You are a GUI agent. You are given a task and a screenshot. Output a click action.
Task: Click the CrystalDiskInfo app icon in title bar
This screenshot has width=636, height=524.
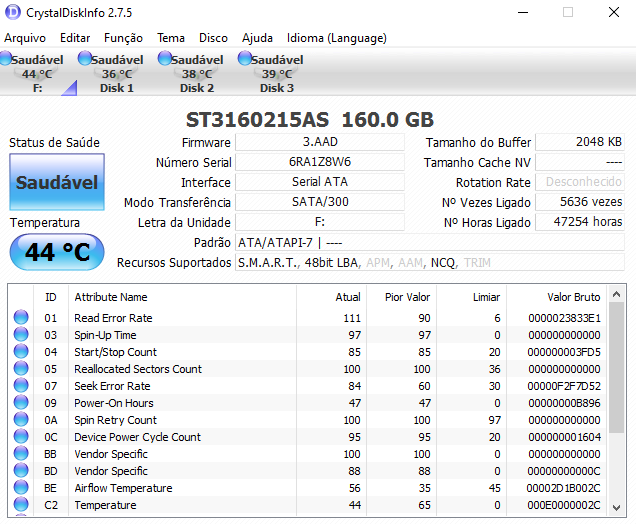pyautogui.click(x=13, y=12)
